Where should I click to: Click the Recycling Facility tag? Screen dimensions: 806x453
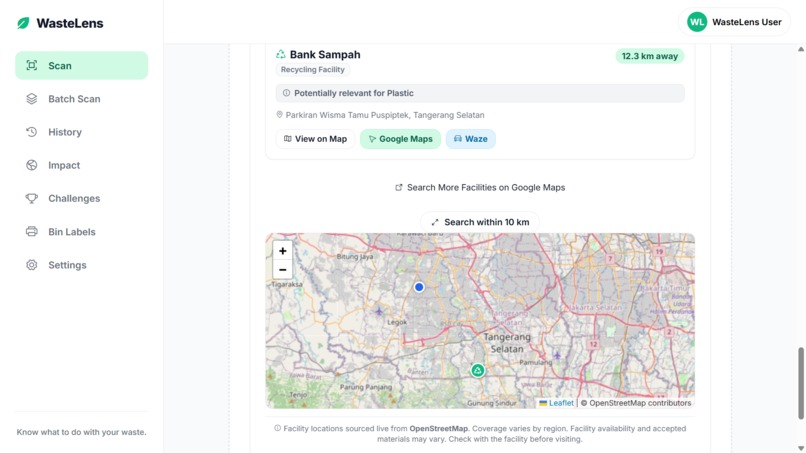pyautogui.click(x=313, y=69)
